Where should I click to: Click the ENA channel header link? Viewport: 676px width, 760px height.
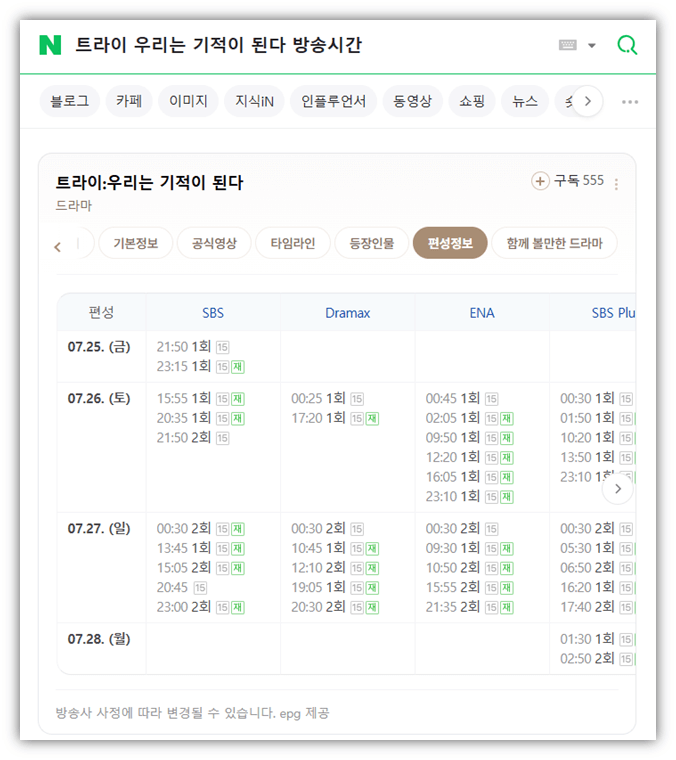tap(482, 313)
